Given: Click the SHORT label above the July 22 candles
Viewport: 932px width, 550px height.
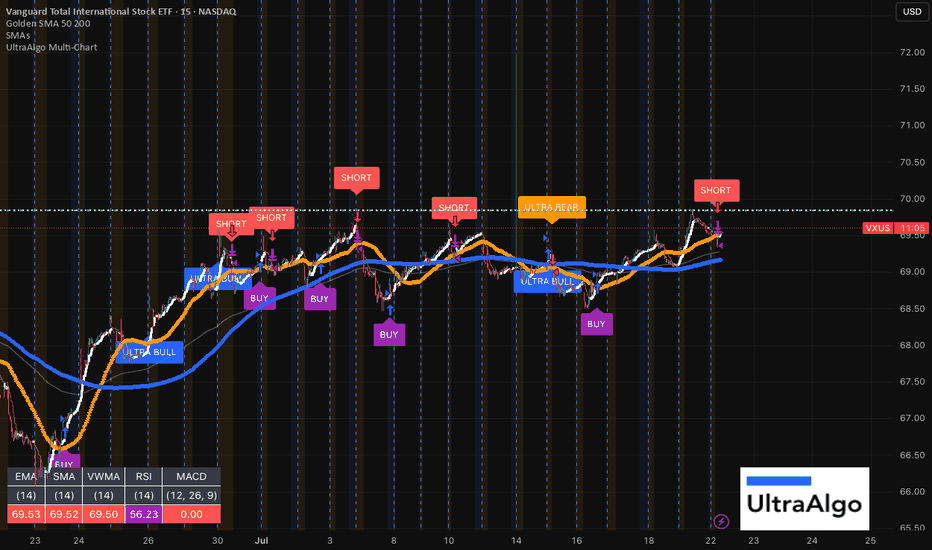Looking at the screenshot, I should coord(716,190).
